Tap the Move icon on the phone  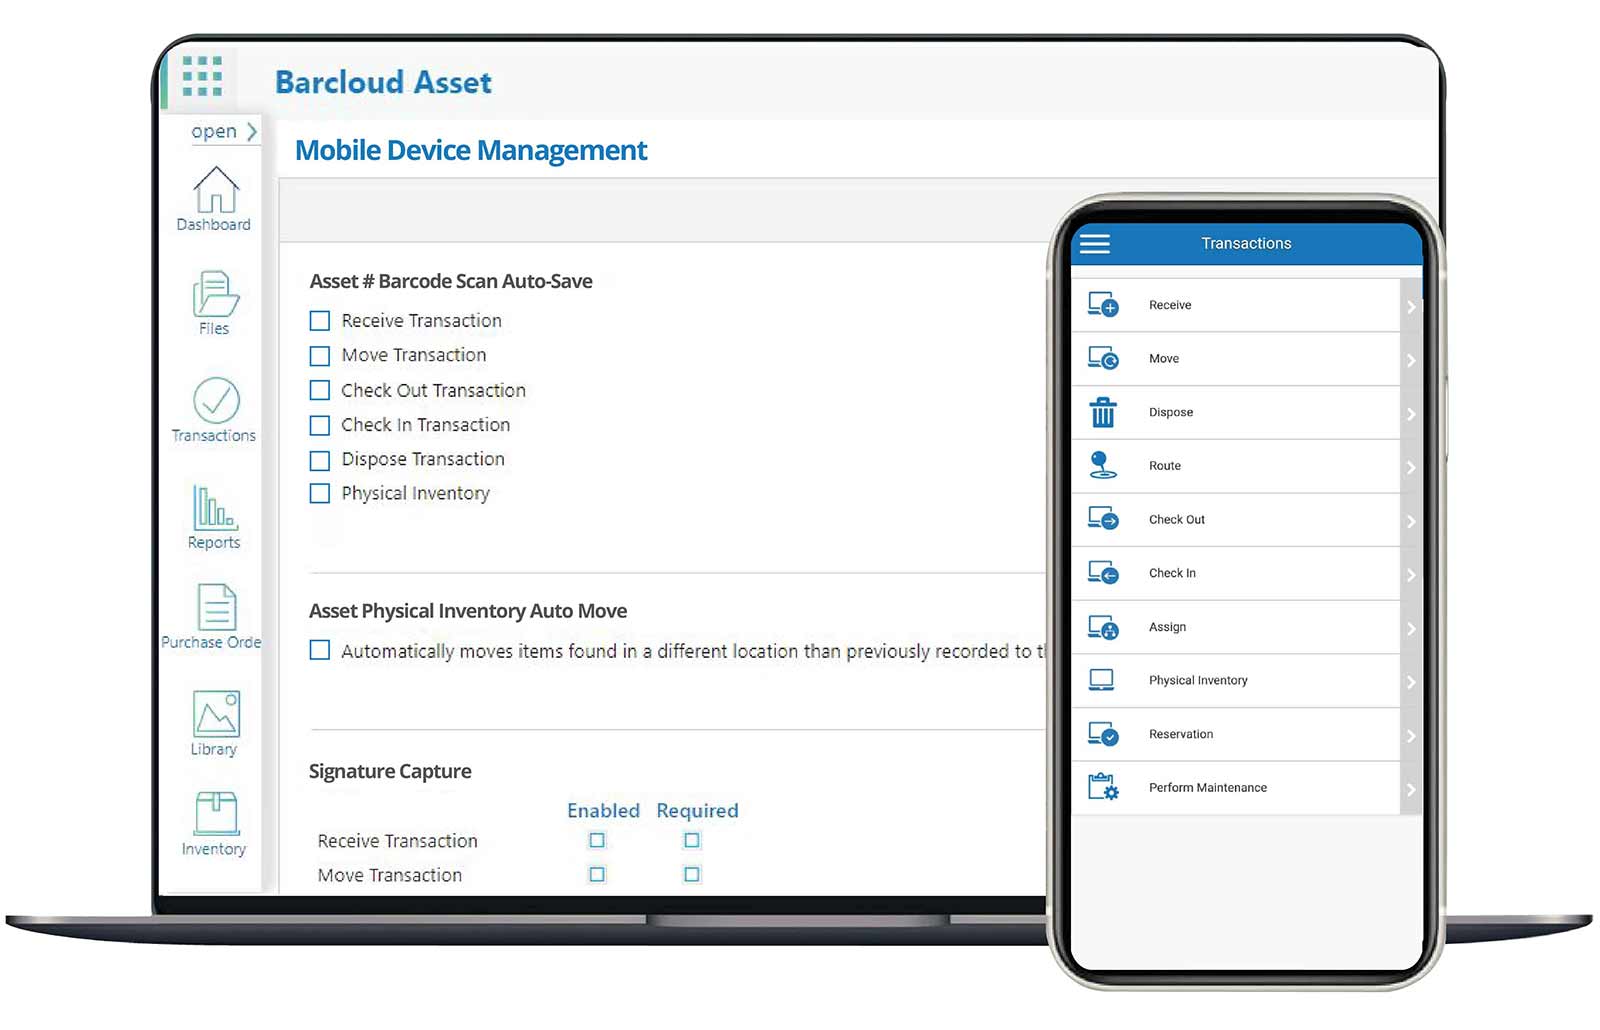click(x=1103, y=358)
